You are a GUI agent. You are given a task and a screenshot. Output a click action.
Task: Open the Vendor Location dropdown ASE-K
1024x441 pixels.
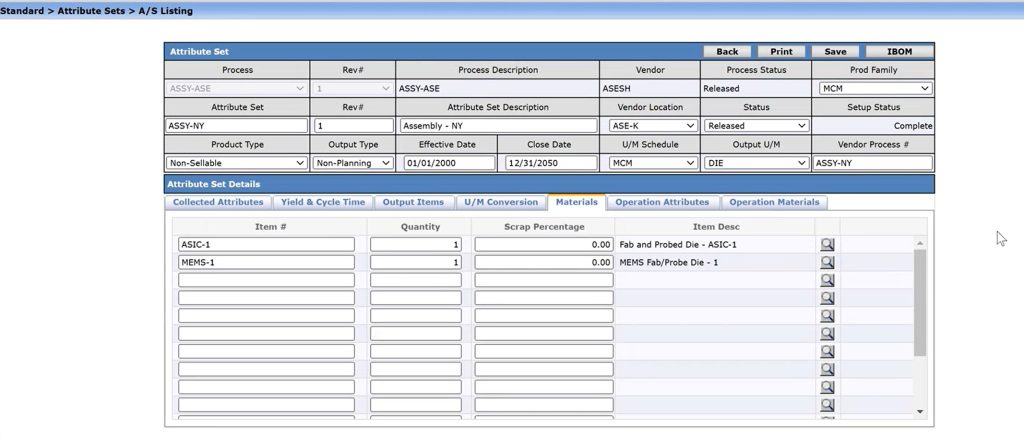tap(653, 126)
